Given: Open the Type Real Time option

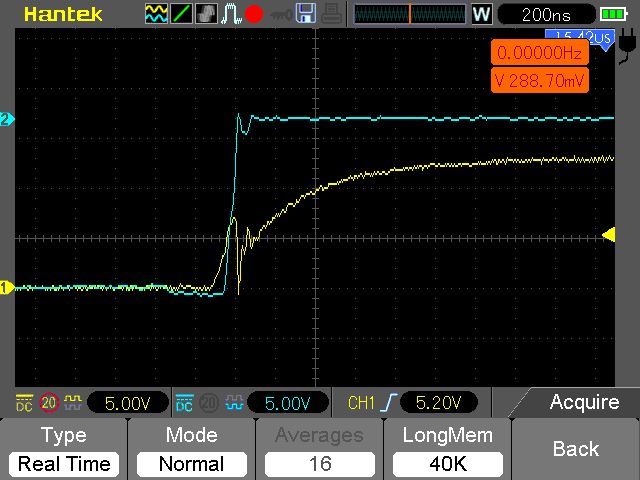Looking at the screenshot, I should click(64, 449).
